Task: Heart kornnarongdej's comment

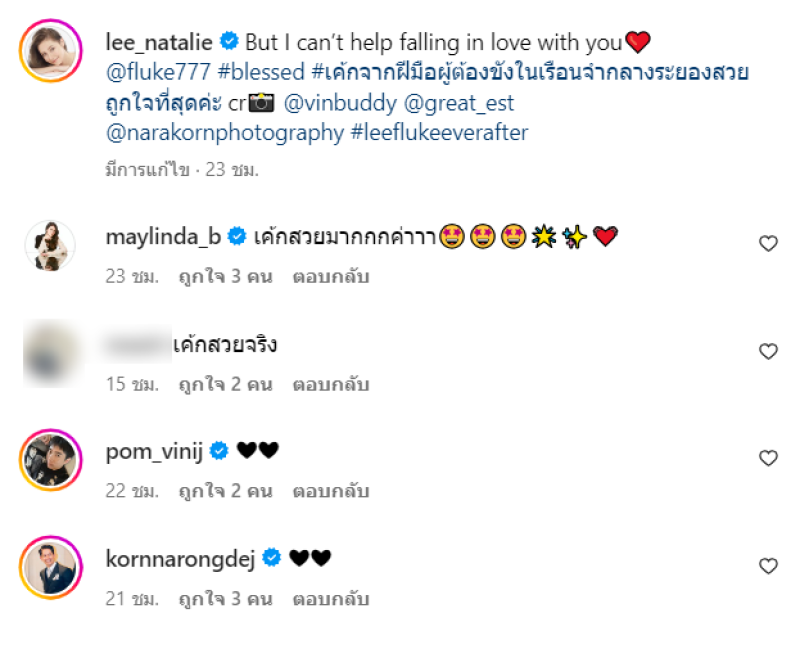Action: tap(768, 566)
